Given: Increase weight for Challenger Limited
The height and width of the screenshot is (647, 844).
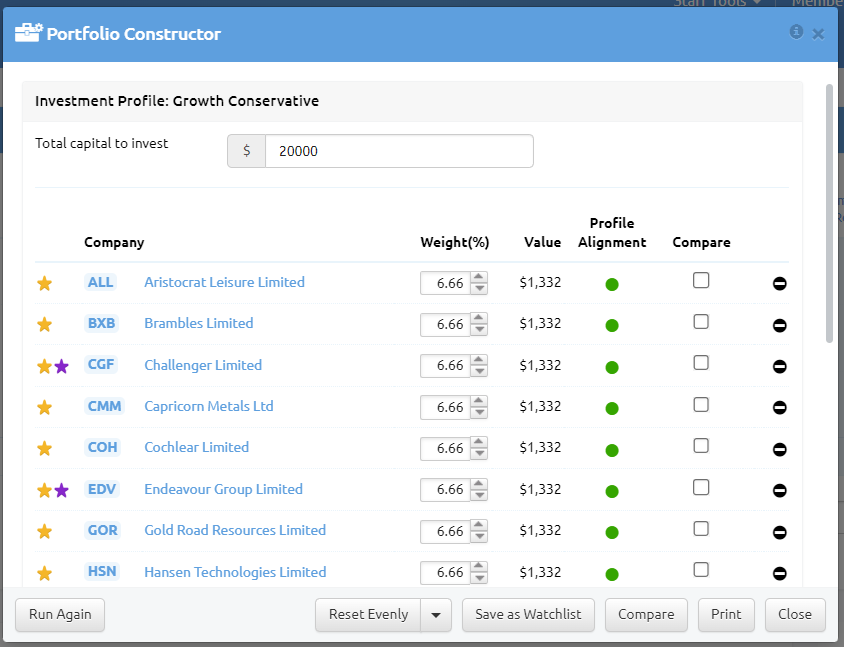Looking at the screenshot, I should click(x=479, y=360).
